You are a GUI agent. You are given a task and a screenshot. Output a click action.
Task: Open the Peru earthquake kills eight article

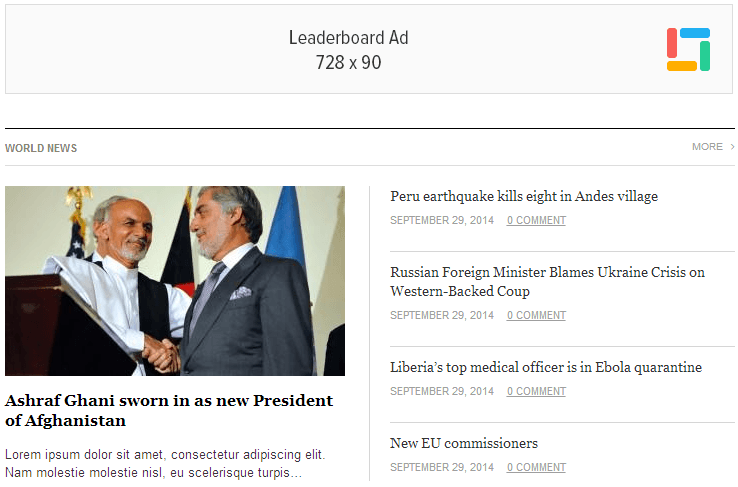pos(524,196)
